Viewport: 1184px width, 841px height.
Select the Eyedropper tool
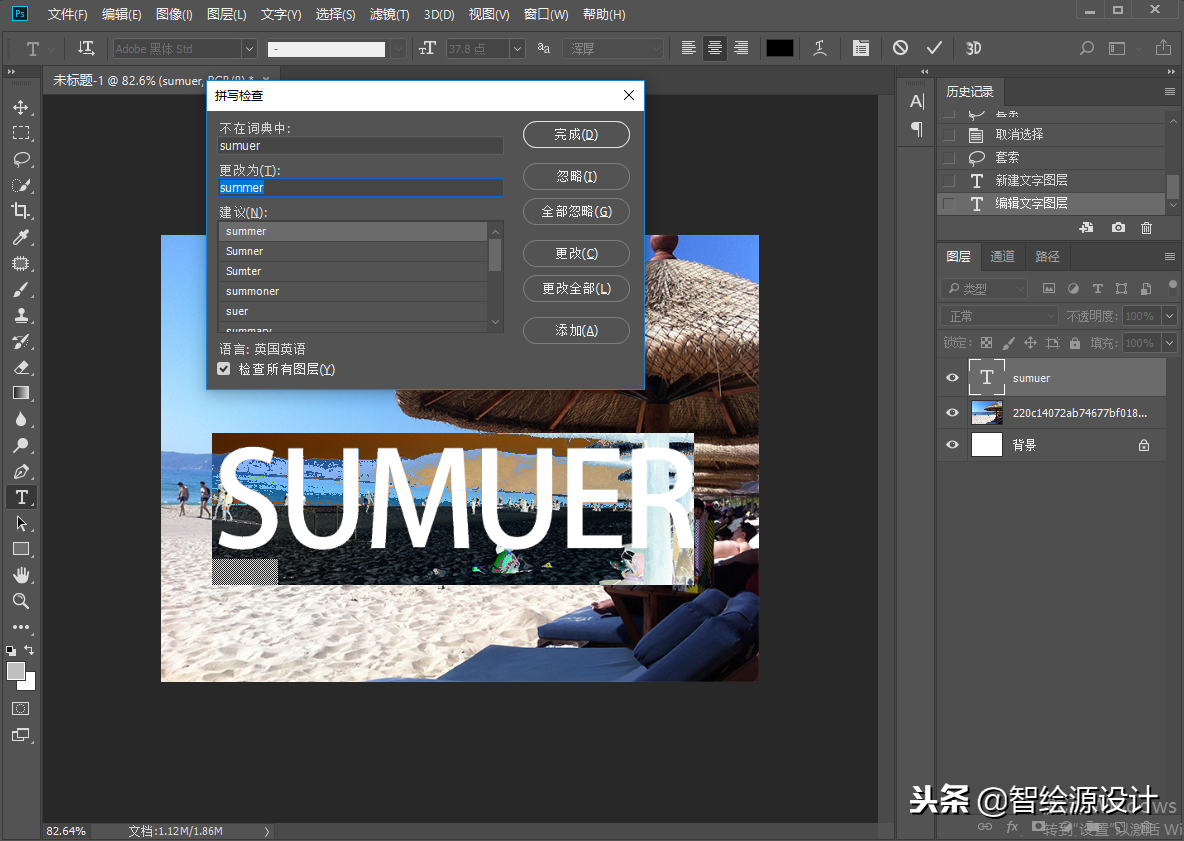tap(20, 237)
